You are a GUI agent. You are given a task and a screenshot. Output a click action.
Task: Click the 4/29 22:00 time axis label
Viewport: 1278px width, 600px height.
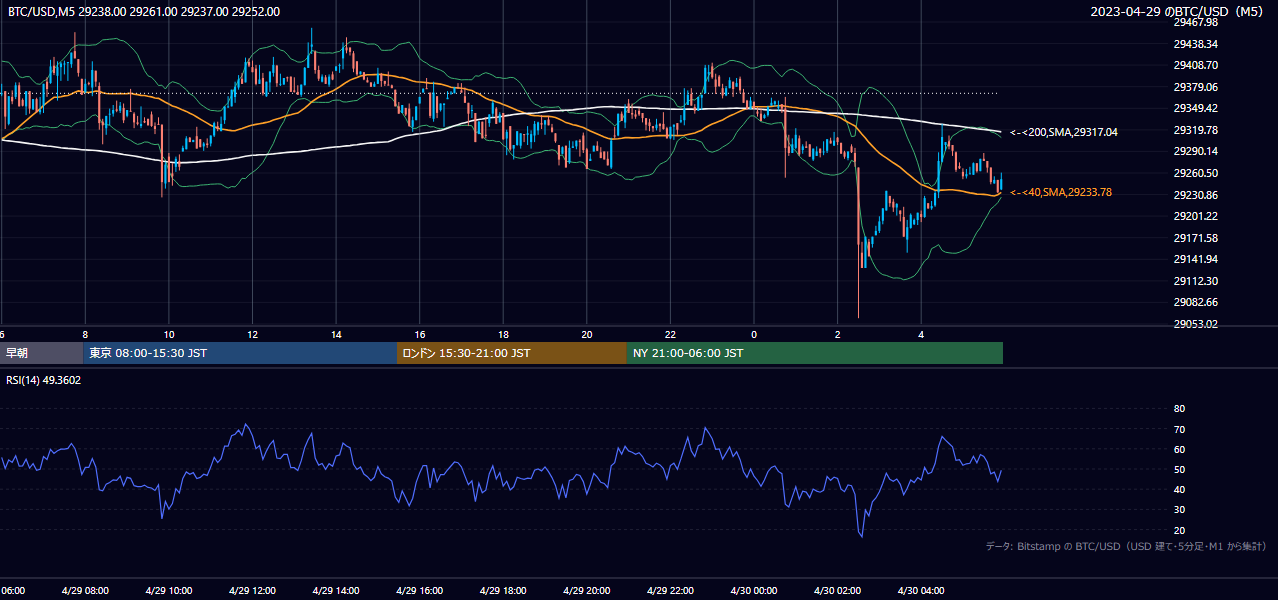(x=670, y=590)
